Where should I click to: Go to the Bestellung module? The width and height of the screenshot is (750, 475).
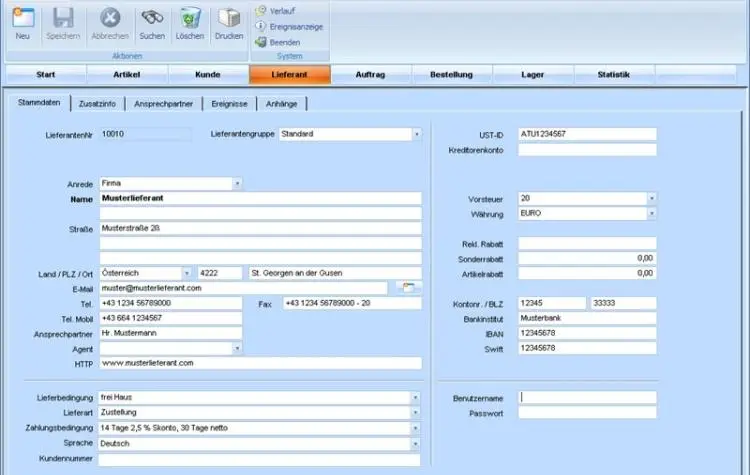451,75
